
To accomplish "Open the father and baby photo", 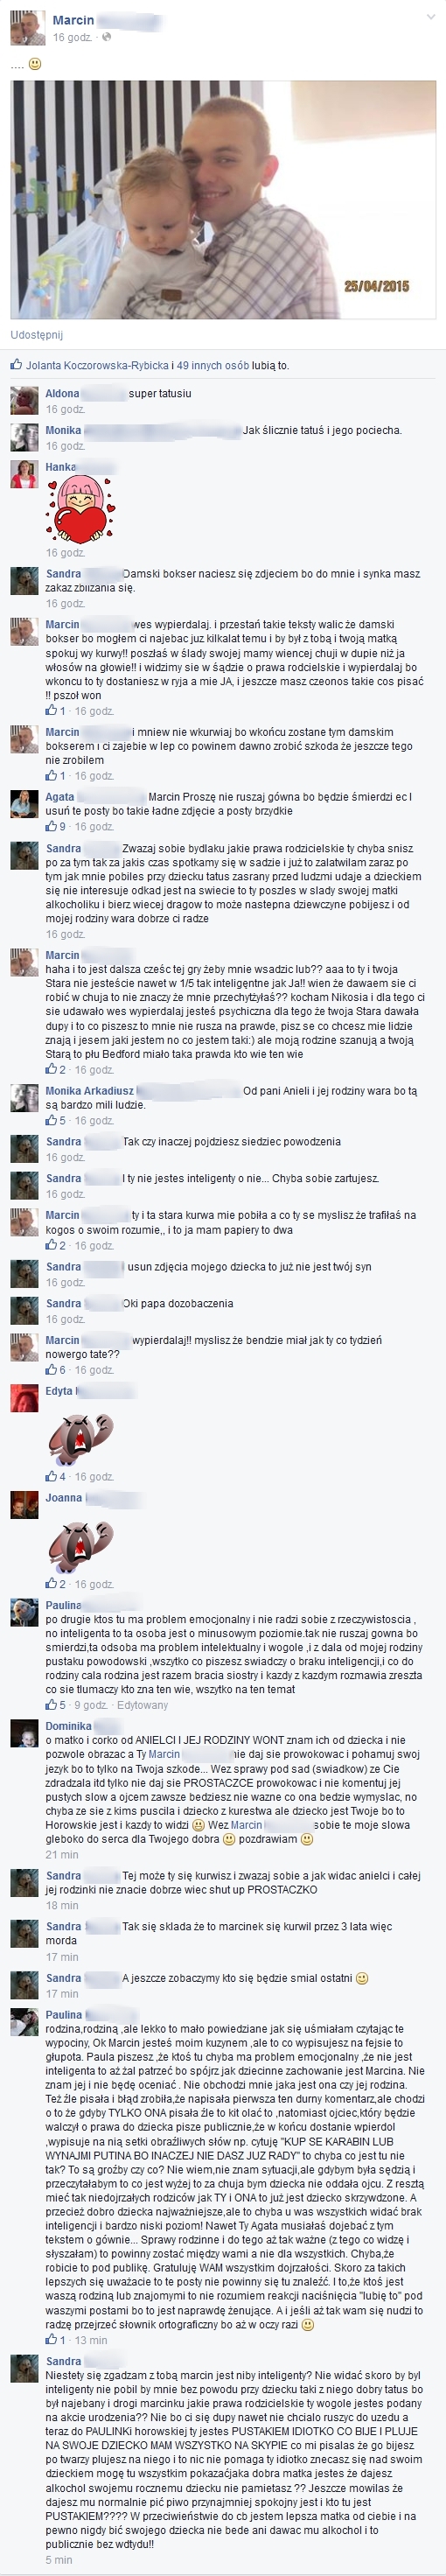I will click(x=223, y=200).
